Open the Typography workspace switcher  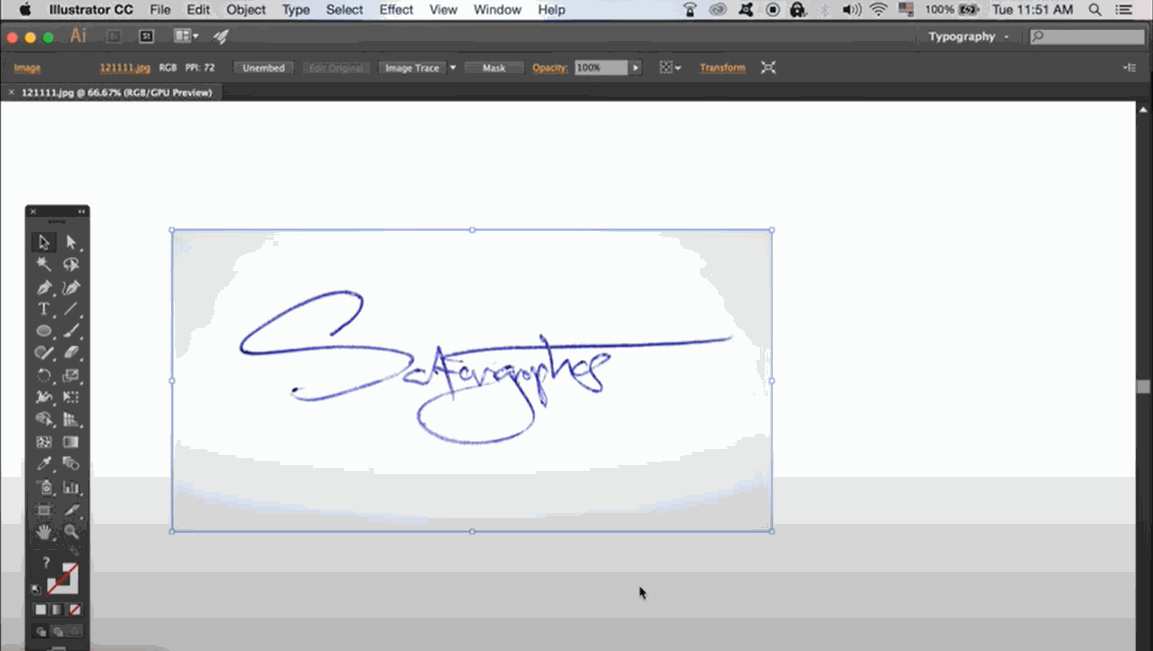coord(966,36)
